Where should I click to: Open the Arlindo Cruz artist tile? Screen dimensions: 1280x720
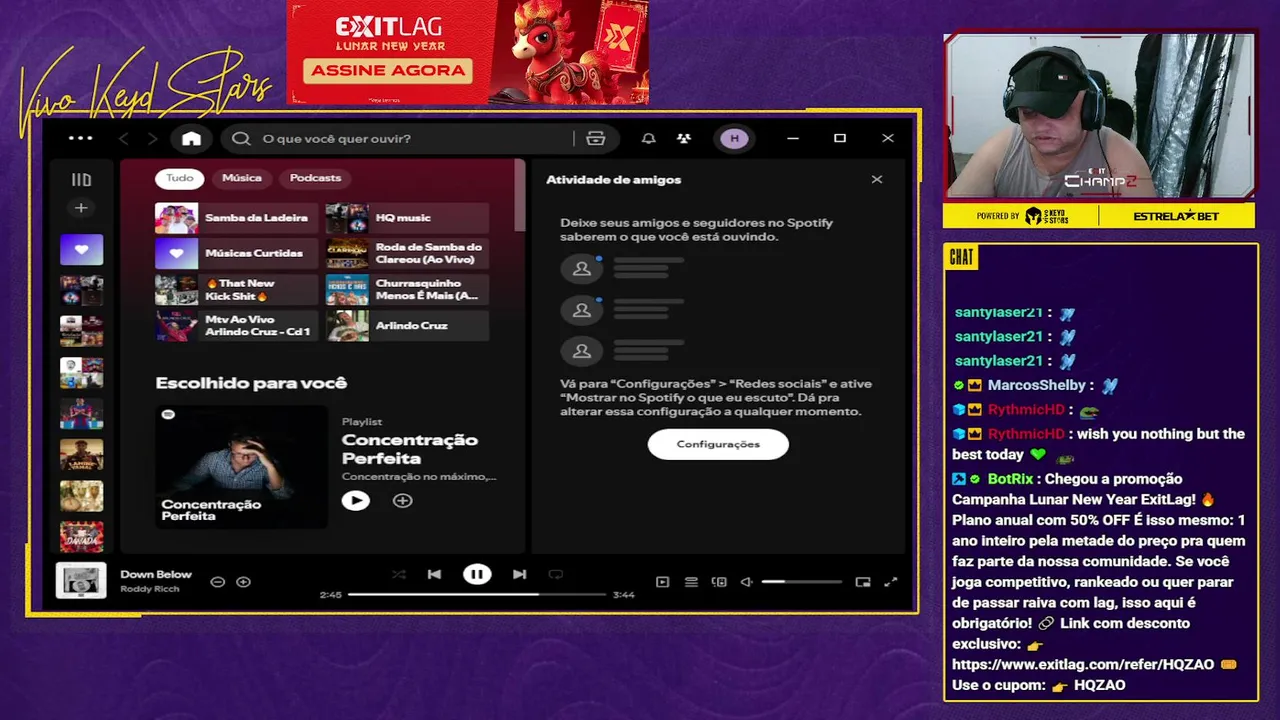(407, 325)
